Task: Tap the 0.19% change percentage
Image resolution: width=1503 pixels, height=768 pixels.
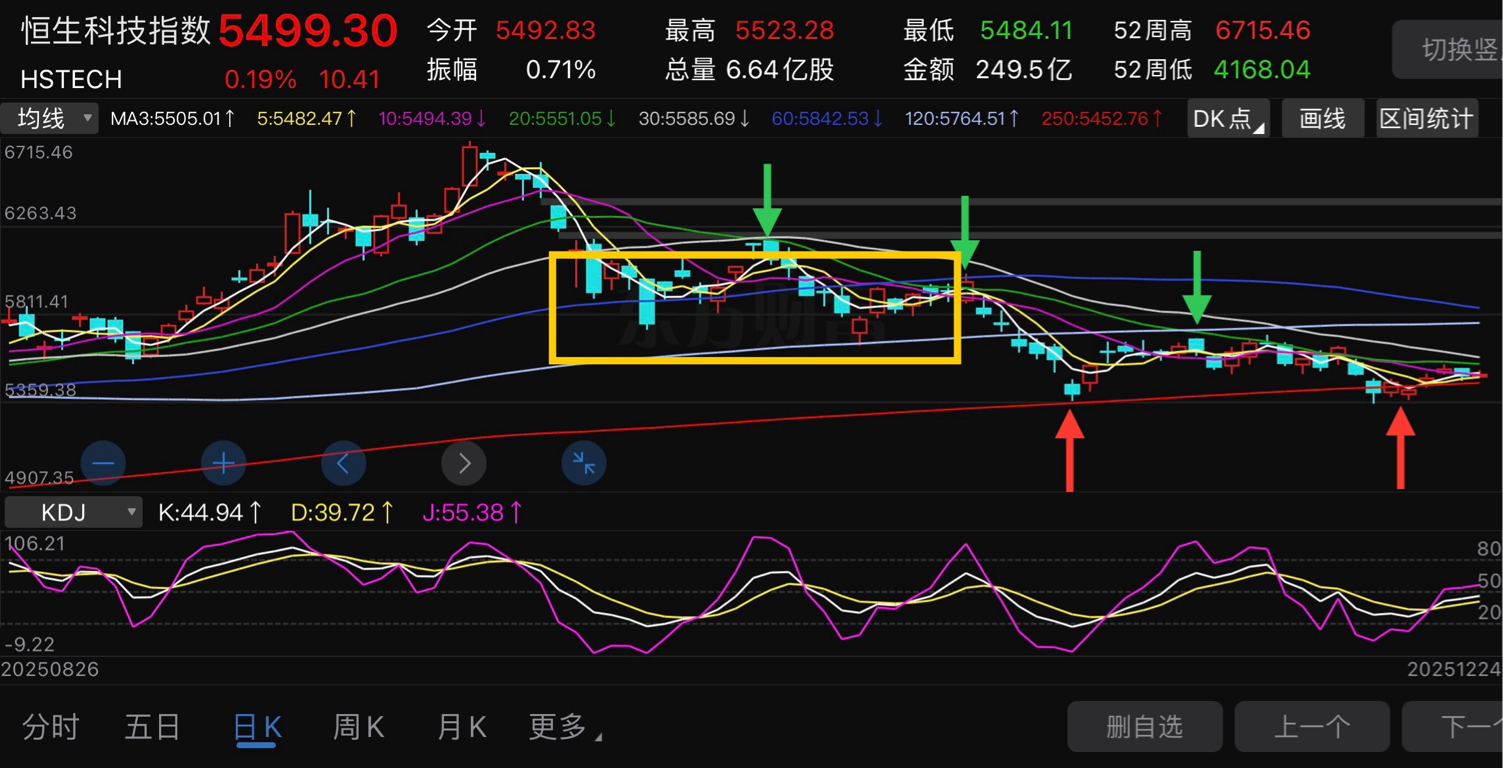Action: pos(260,79)
